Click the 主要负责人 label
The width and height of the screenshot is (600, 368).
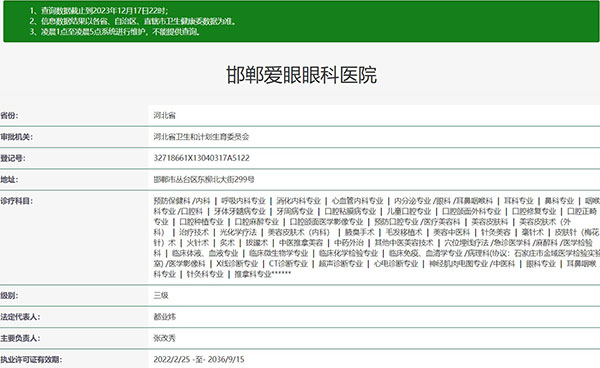[x=20, y=339]
